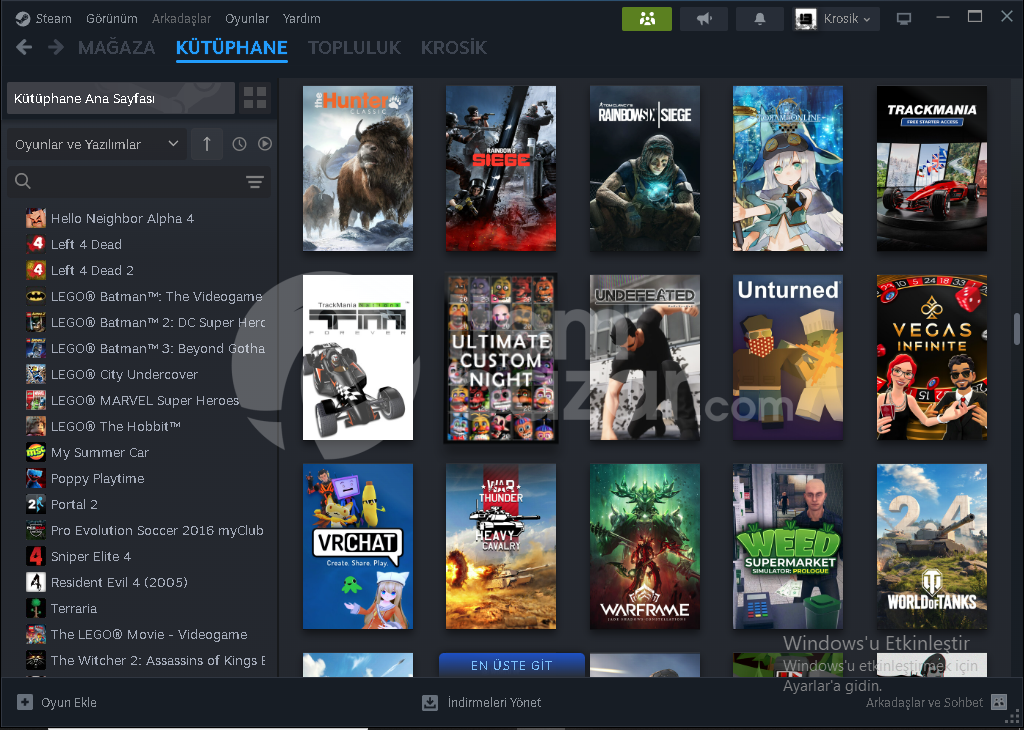This screenshot has height=730, width=1024.
Task: Click İndirmeleri Yönet link
Action: pos(494,703)
